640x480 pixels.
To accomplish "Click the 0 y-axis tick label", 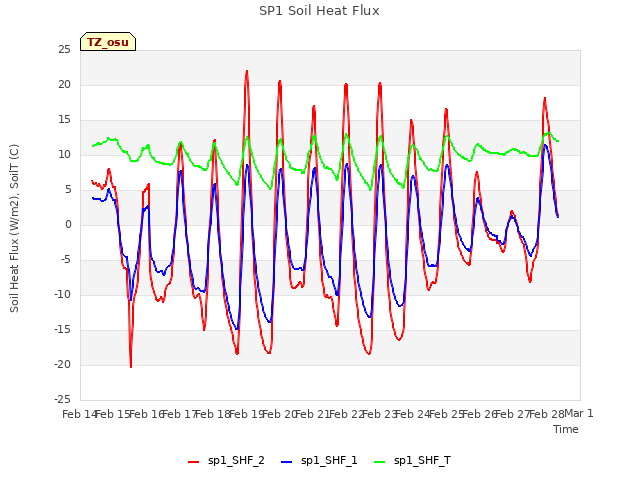I will [x=68, y=224].
